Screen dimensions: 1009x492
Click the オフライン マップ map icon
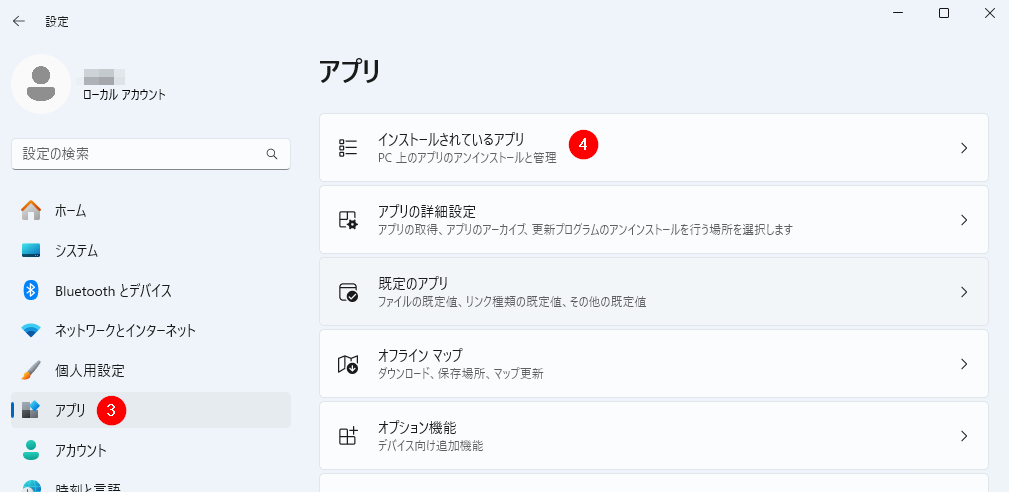[x=347, y=364]
